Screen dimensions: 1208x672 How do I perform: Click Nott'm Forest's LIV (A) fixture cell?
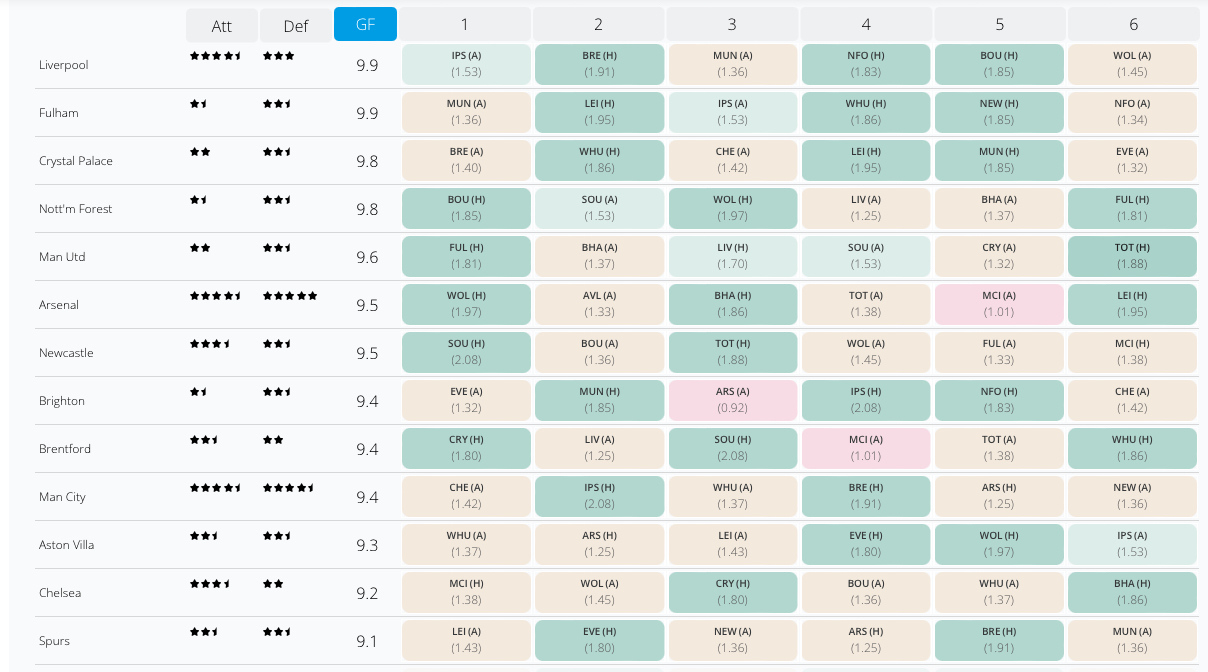point(866,208)
